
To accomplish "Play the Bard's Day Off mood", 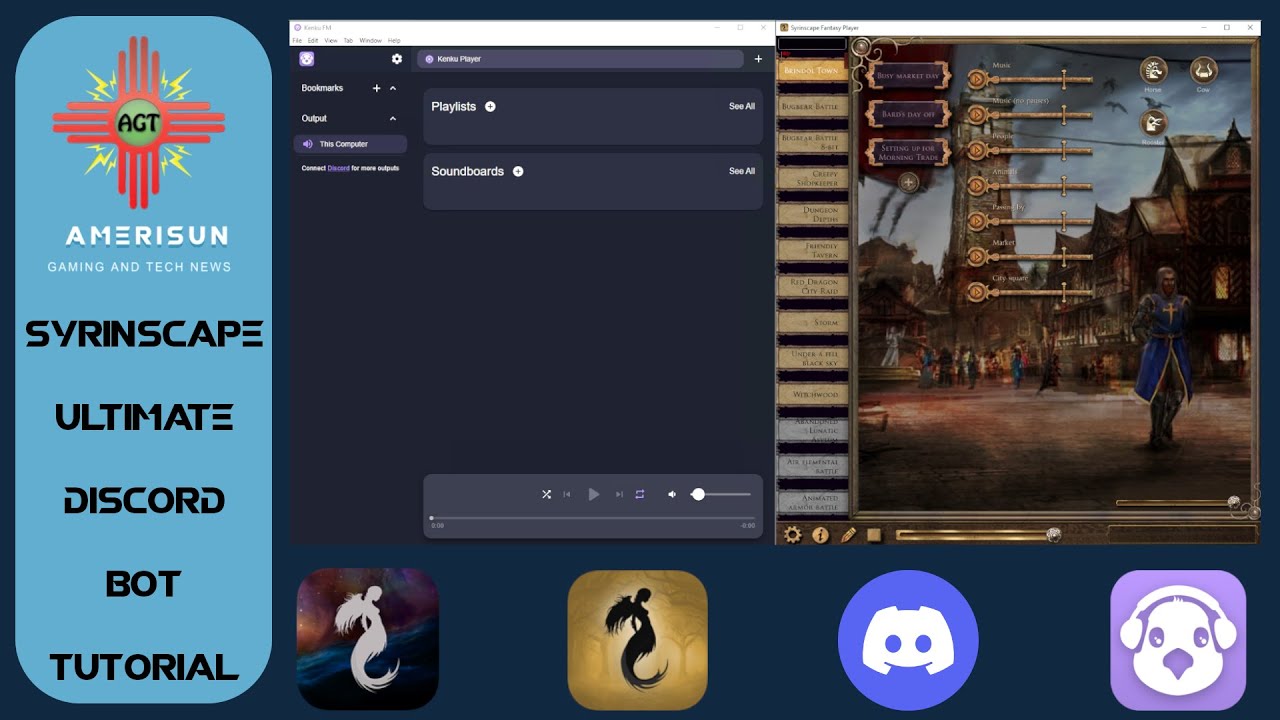I will click(x=907, y=114).
